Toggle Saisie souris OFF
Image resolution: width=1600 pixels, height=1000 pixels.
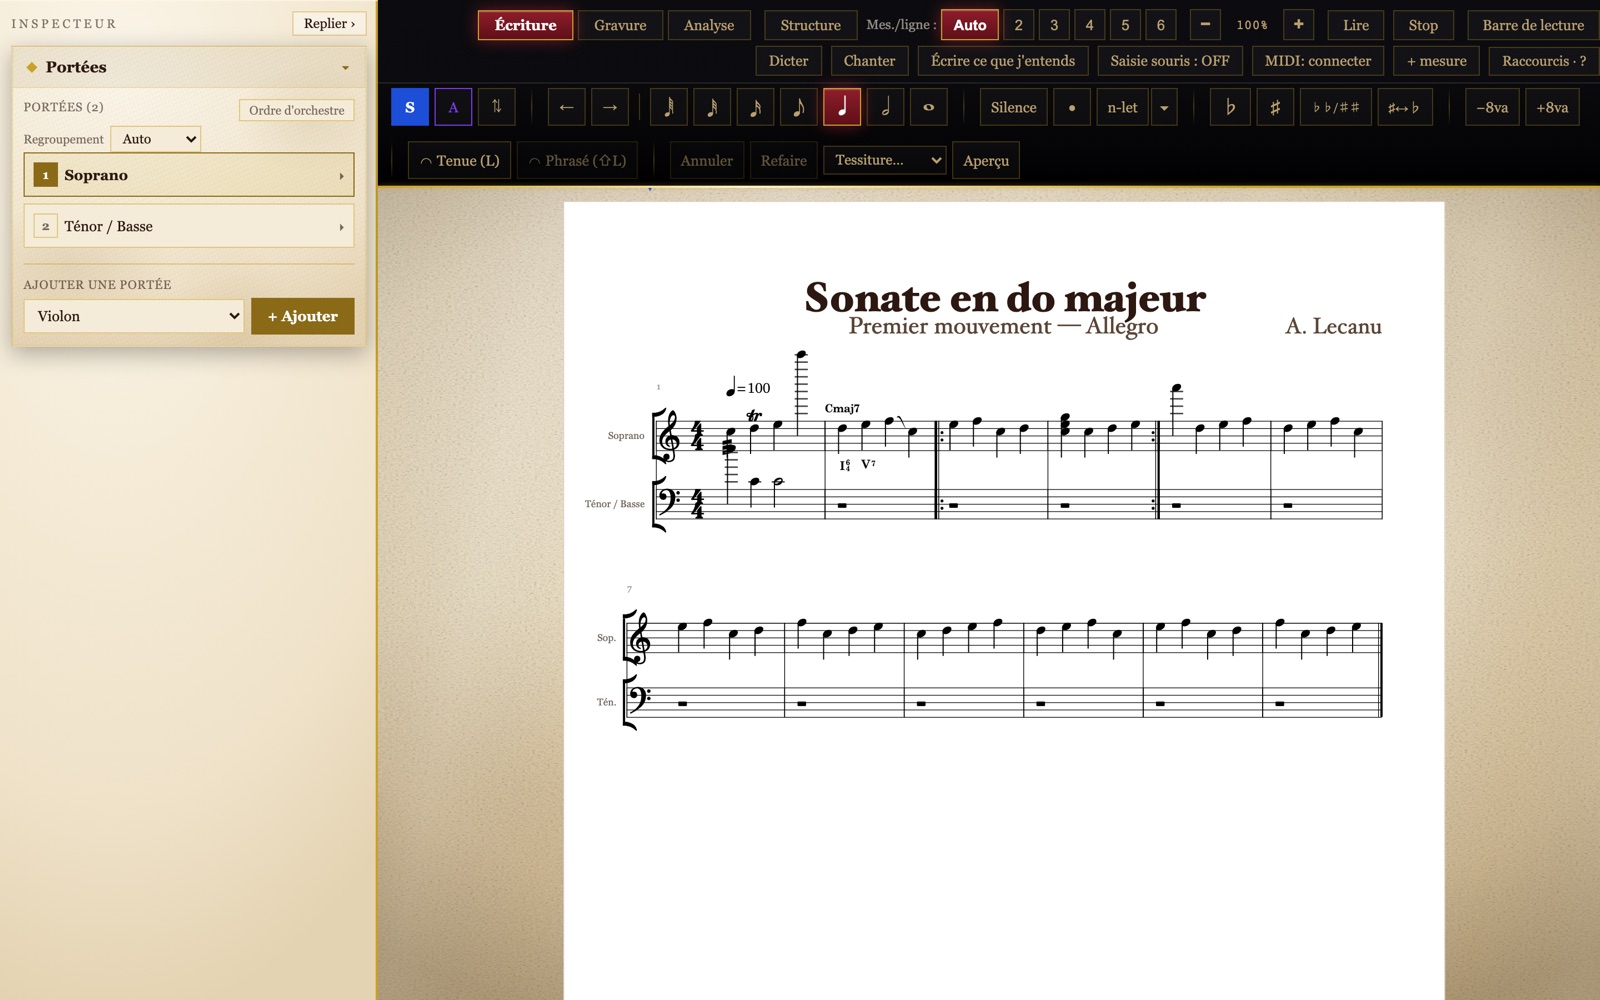coord(1170,61)
